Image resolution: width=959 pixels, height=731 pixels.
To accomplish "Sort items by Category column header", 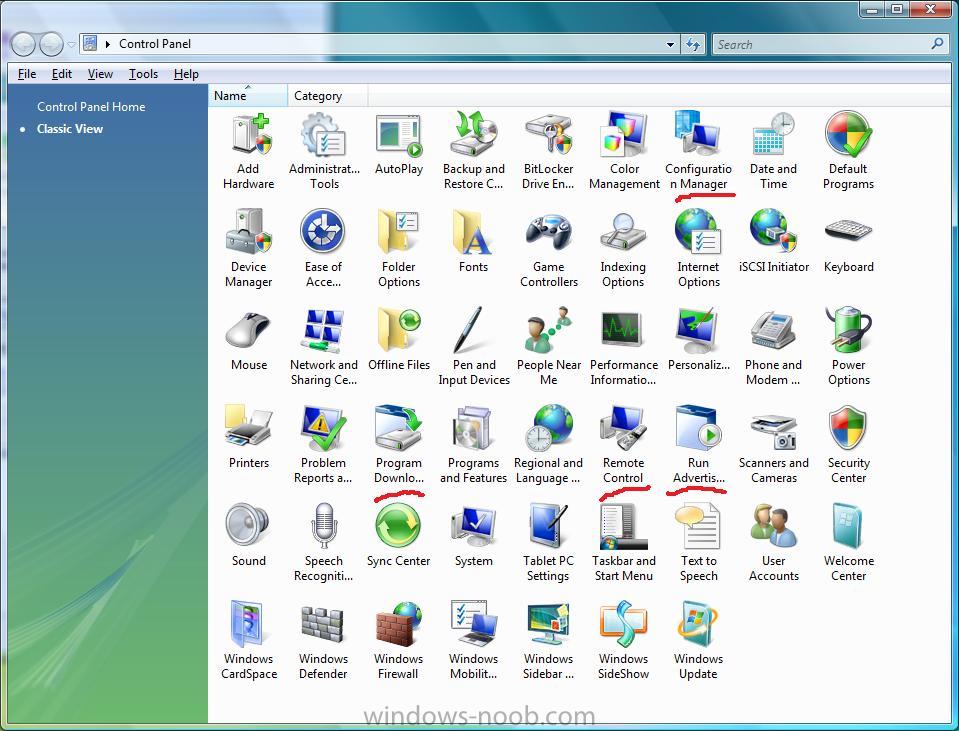I will click(x=328, y=96).
